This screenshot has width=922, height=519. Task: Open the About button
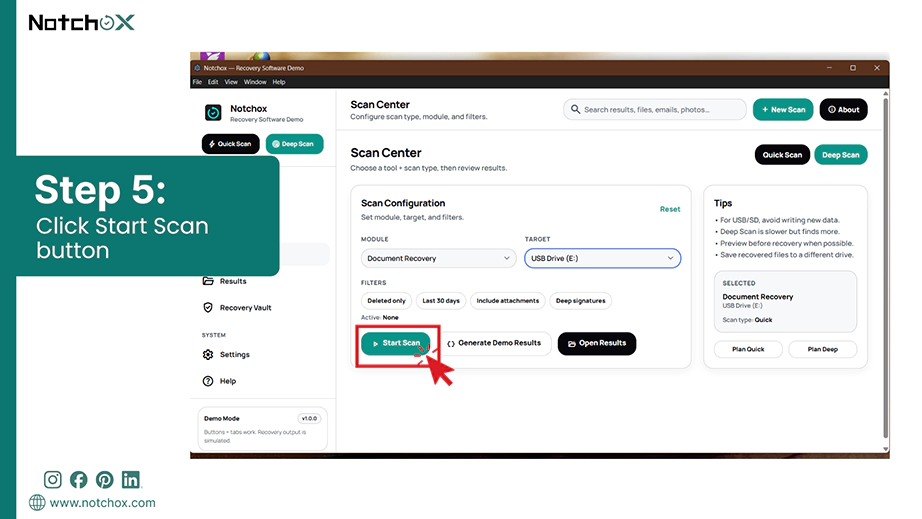843,109
